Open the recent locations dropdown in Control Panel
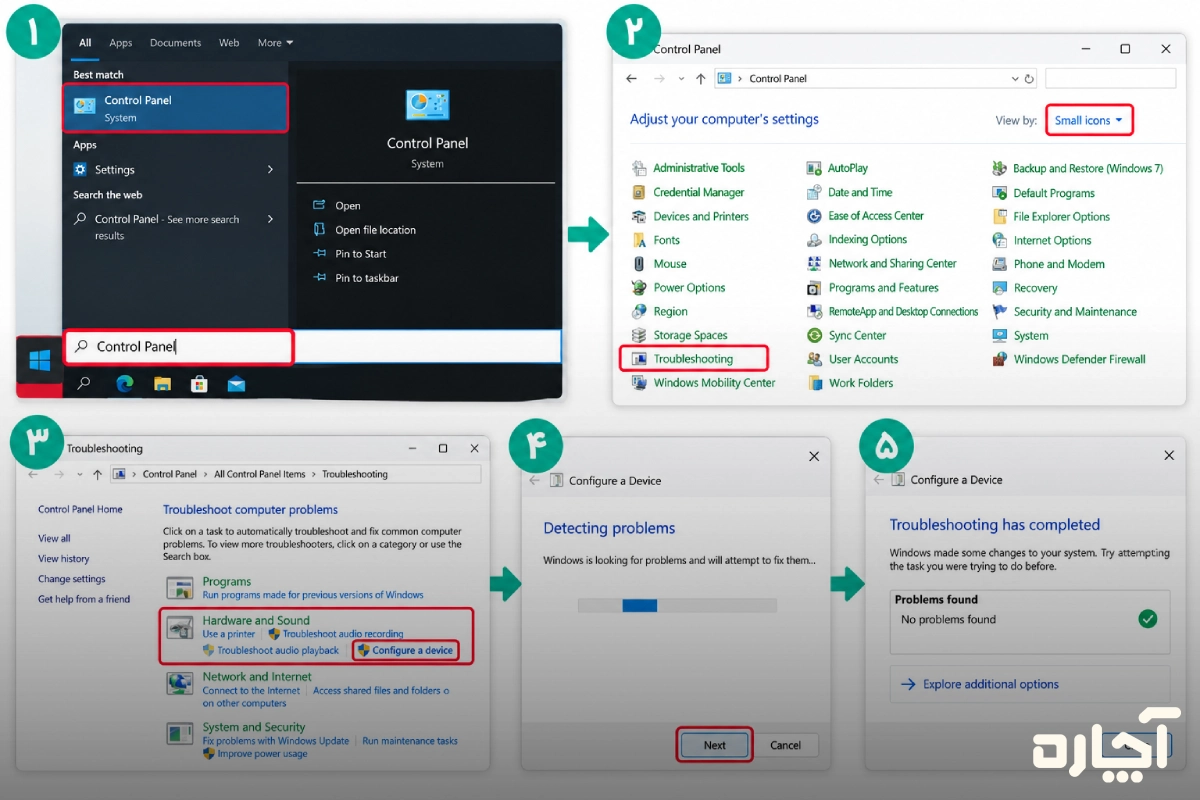1200x800 pixels. click(681, 78)
